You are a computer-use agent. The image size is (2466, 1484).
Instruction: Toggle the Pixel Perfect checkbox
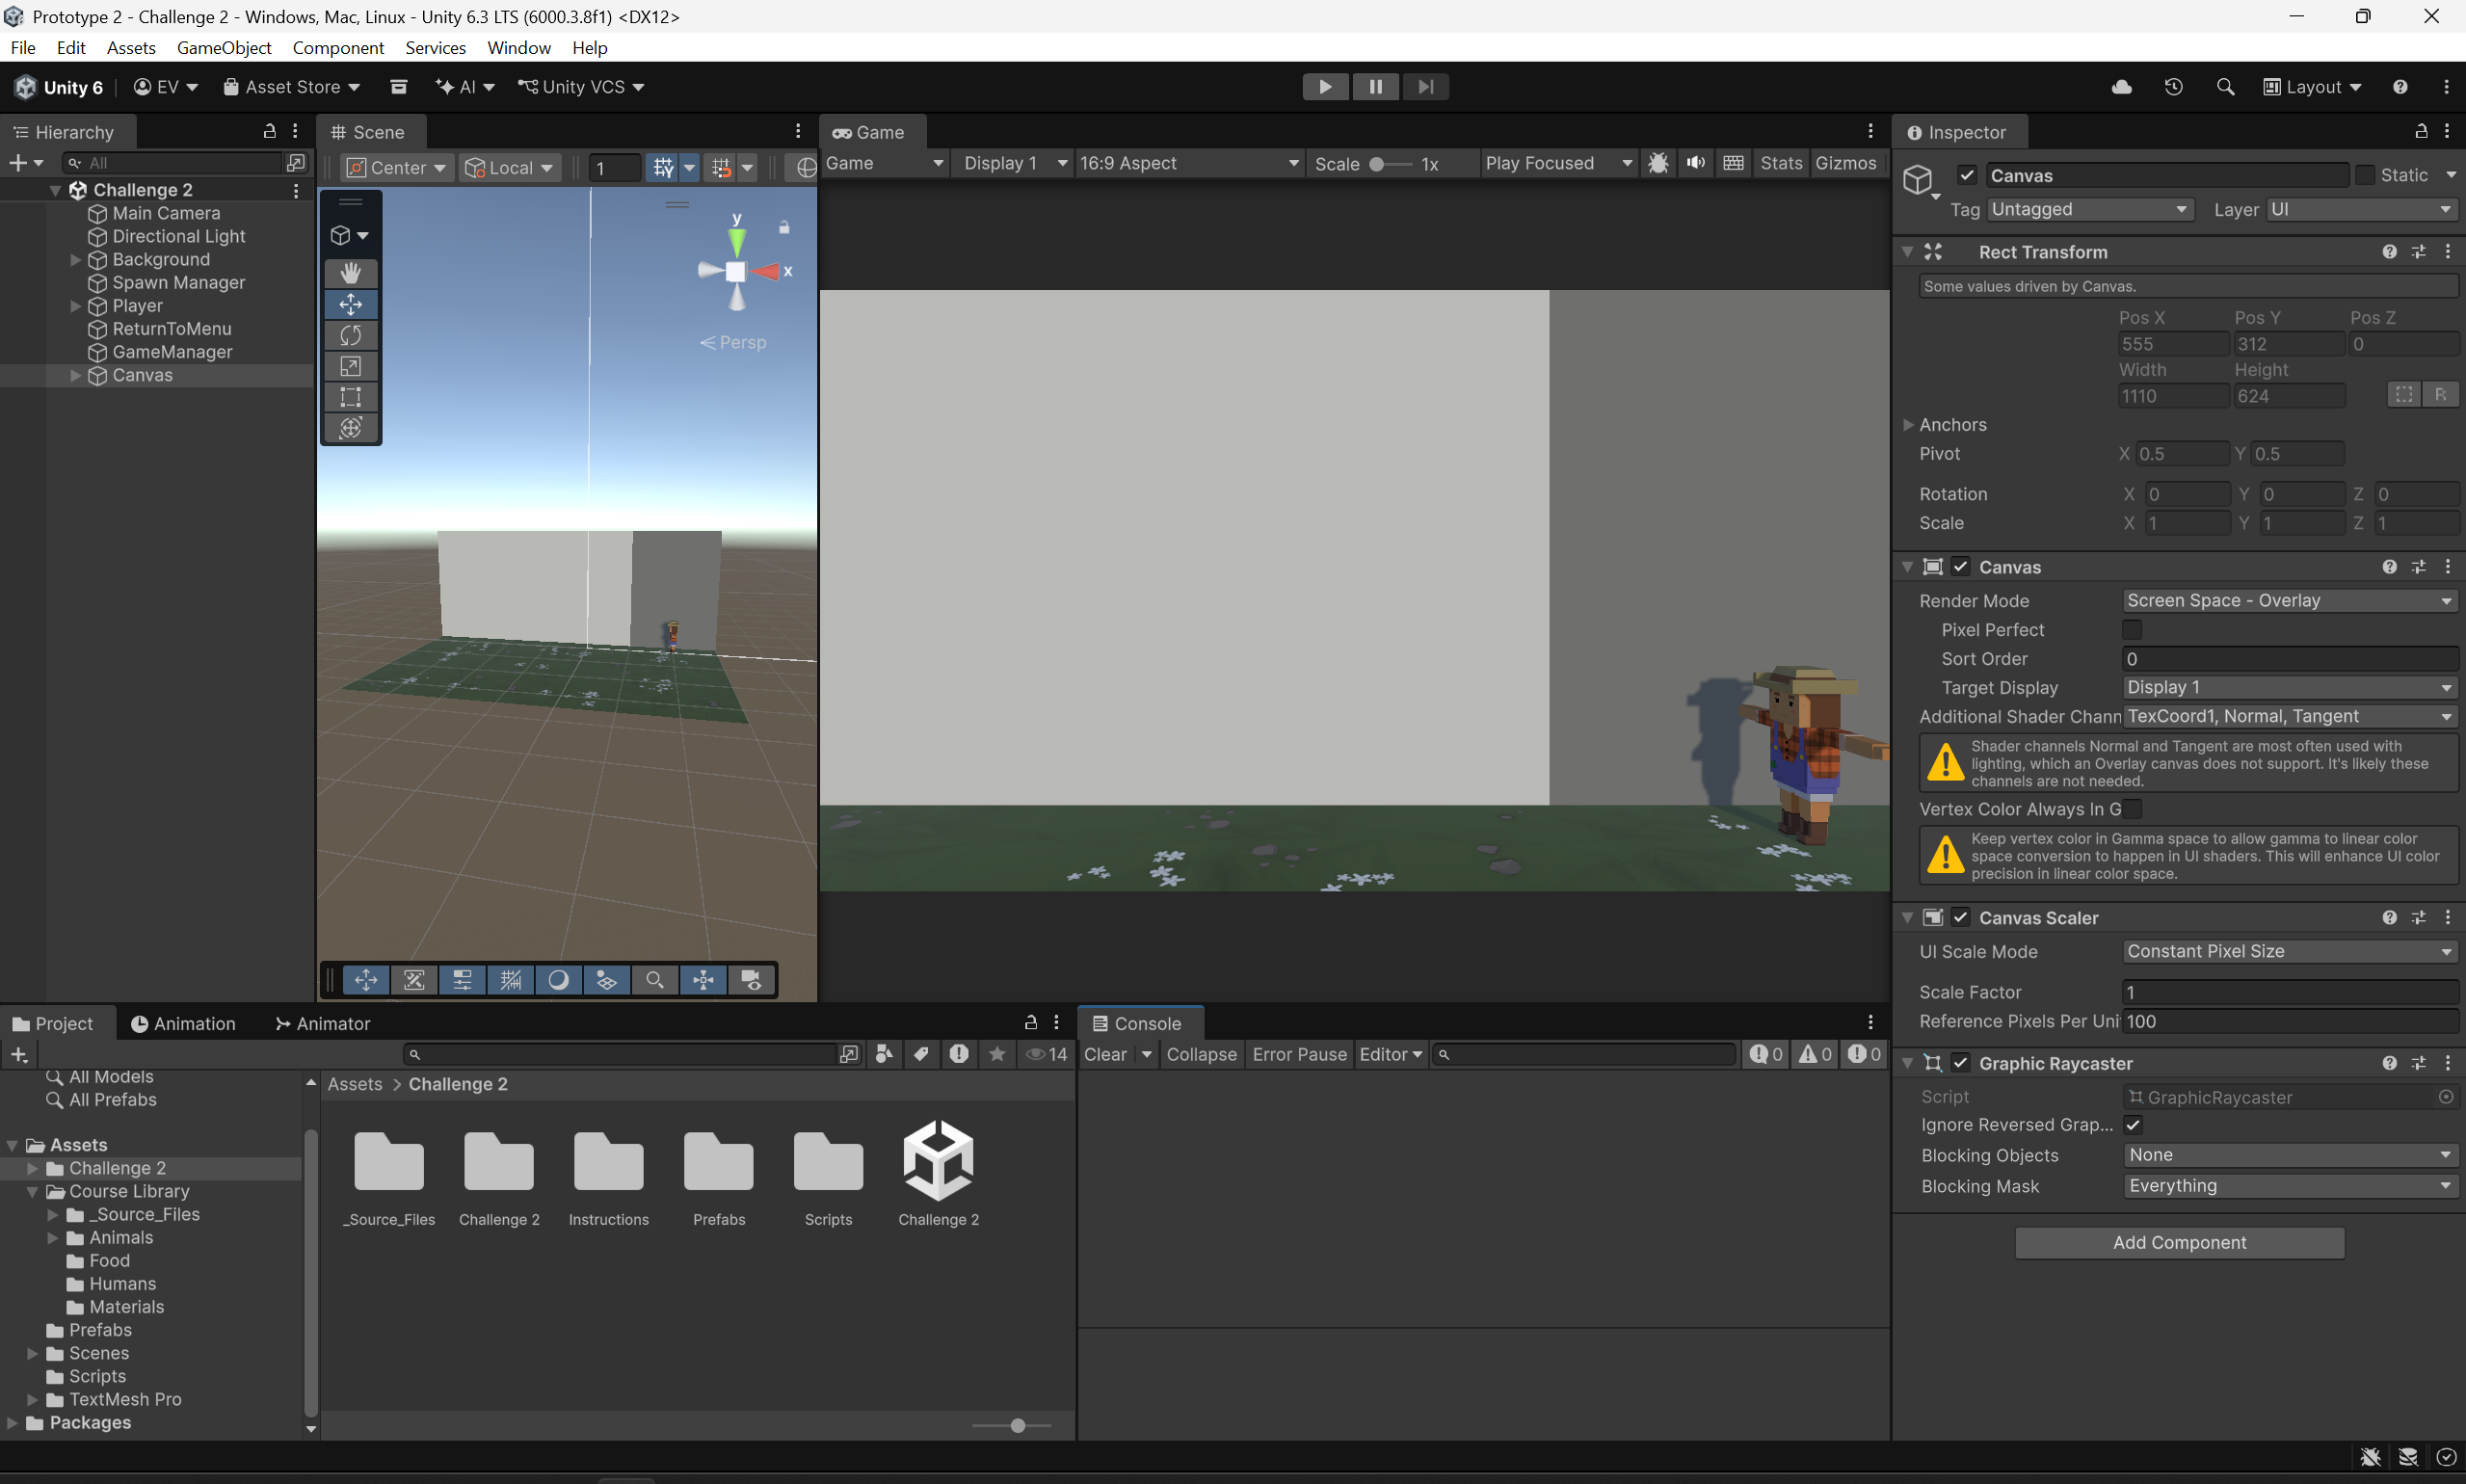pos(2132,630)
